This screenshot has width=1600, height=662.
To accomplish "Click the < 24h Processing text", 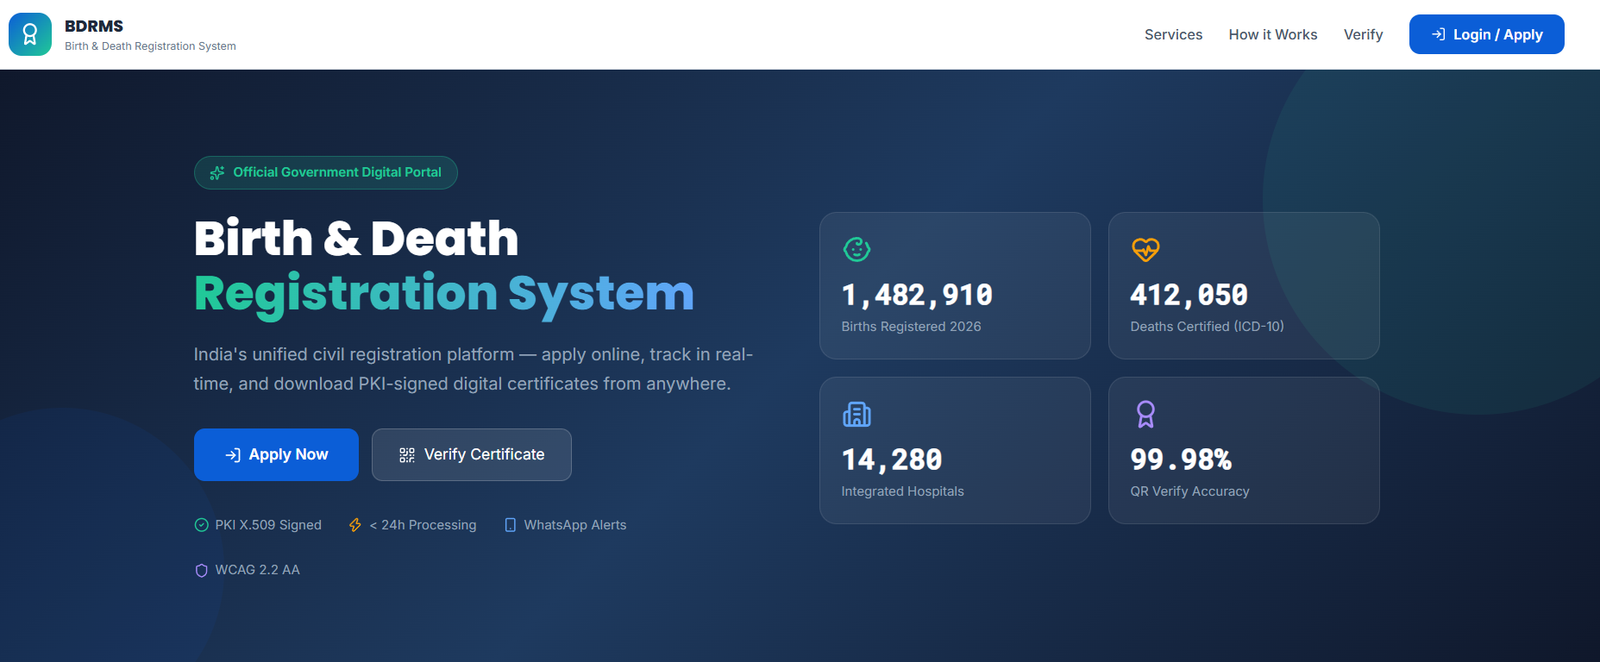I will [x=423, y=525].
